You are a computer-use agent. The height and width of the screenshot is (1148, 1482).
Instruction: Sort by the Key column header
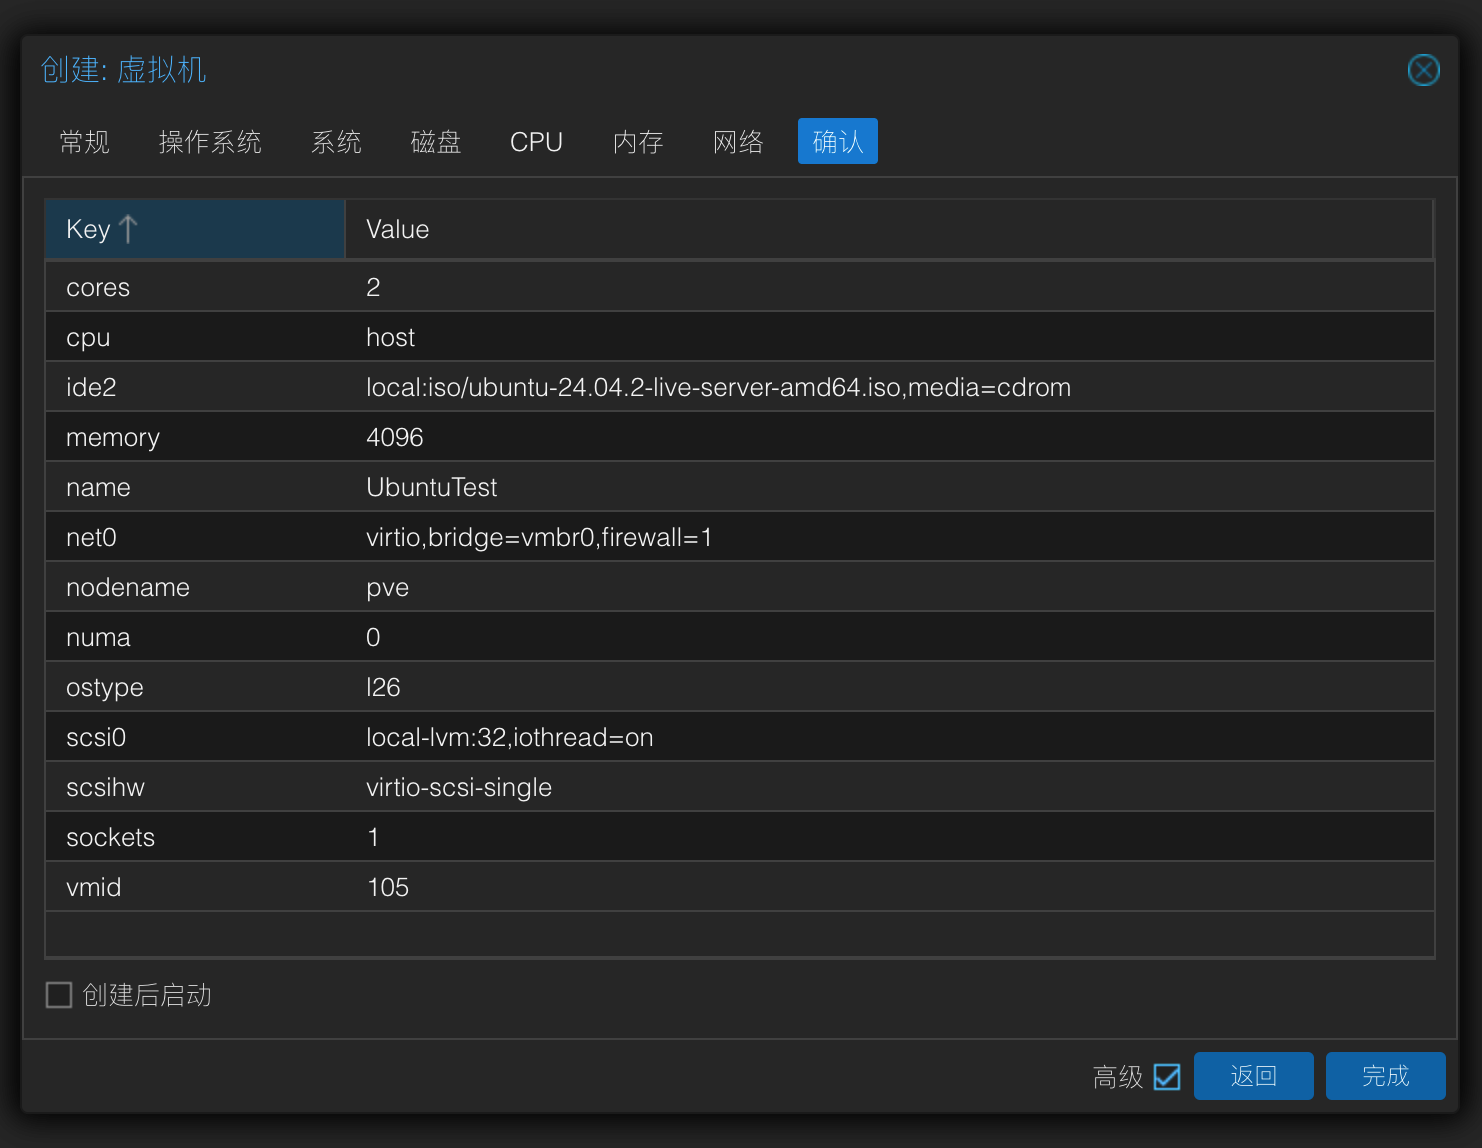coord(194,229)
